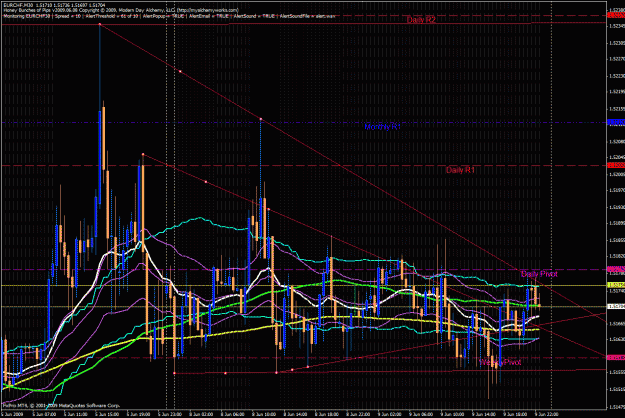Click the '9 Jun 02:00' time axis label
This screenshot has width=625, height=418.
tap(390, 414)
